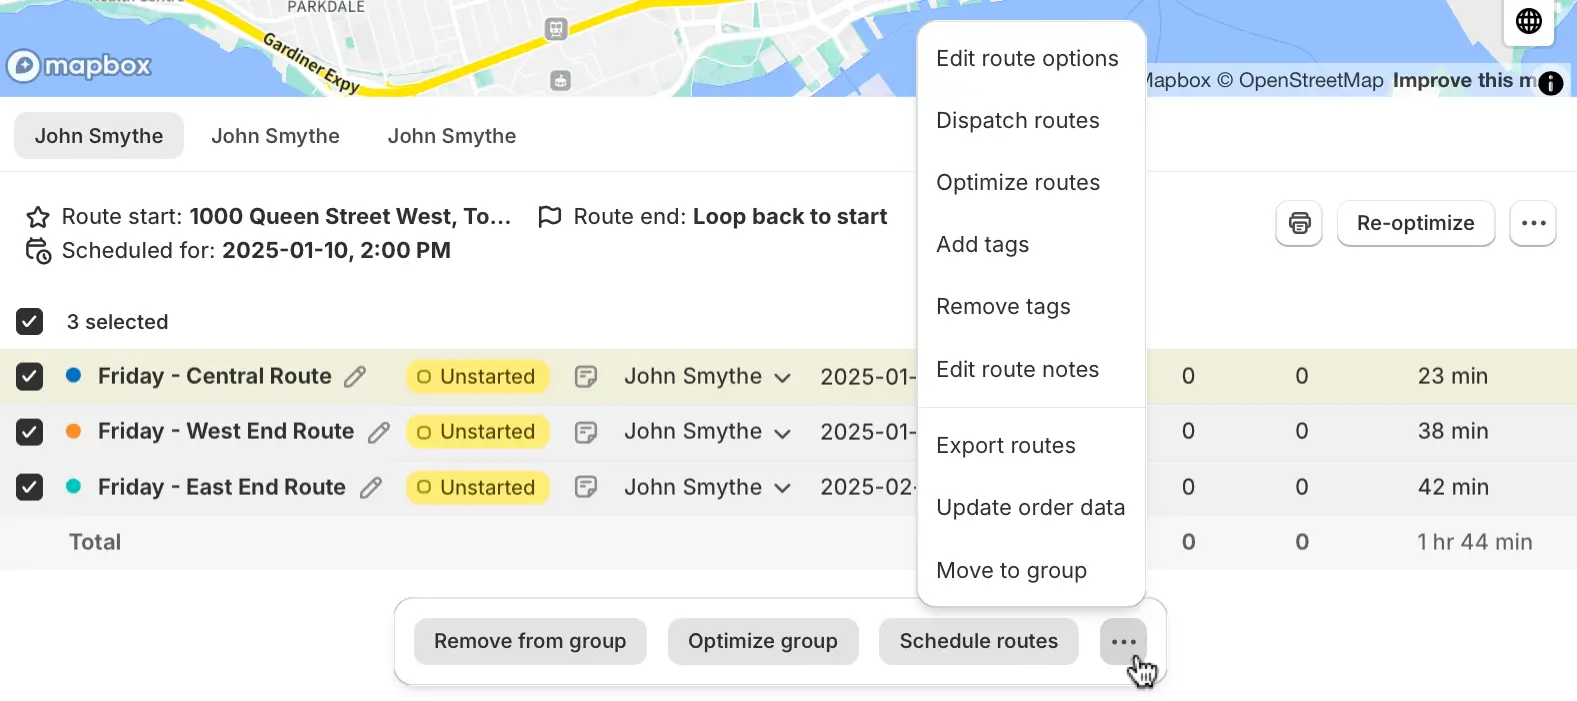Screen dimensions: 1577x701
Task: Click the route end flag icon
Action: [549, 217]
